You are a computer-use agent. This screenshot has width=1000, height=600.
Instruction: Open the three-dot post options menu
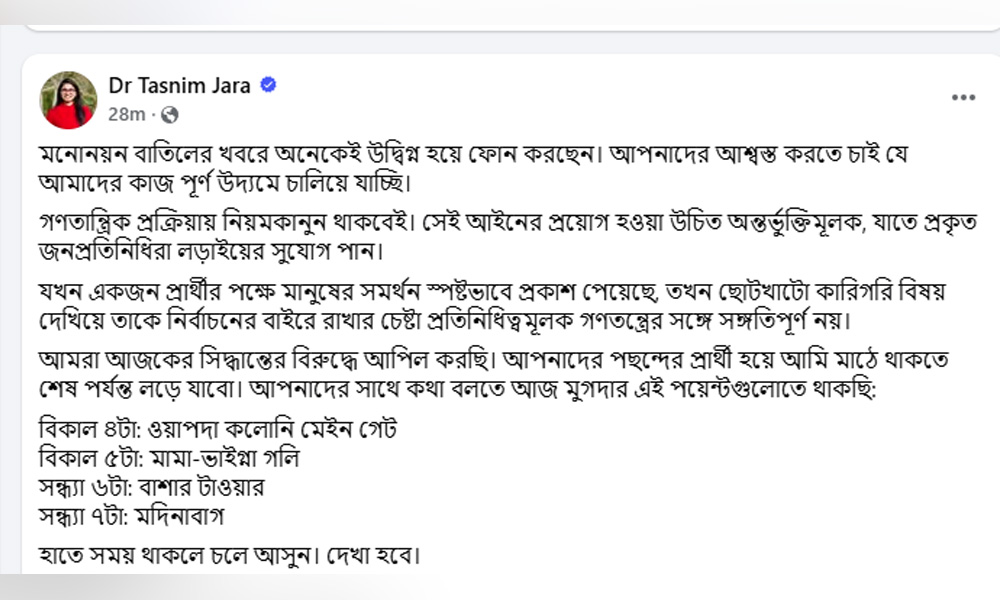click(x=963, y=98)
